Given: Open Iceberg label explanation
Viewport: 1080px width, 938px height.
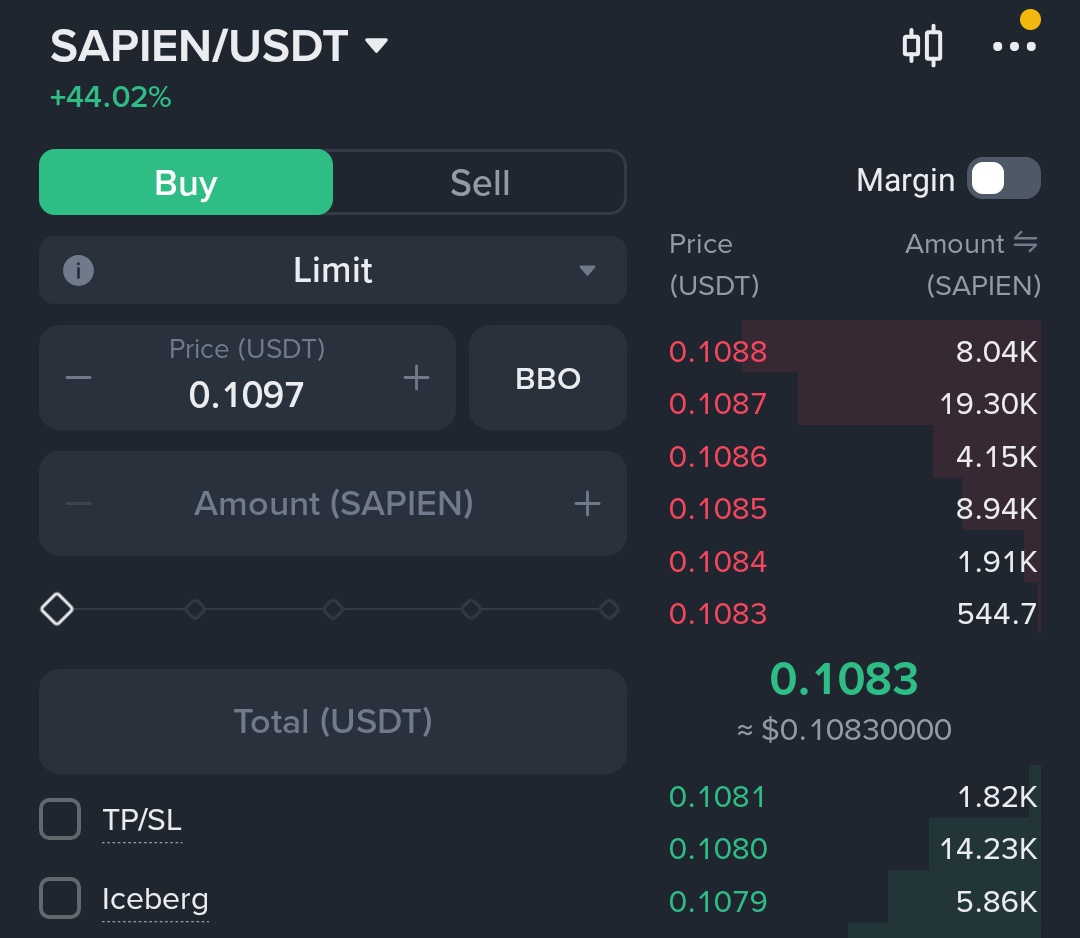Looking at the screenshot, I should [x=155, y=899].
